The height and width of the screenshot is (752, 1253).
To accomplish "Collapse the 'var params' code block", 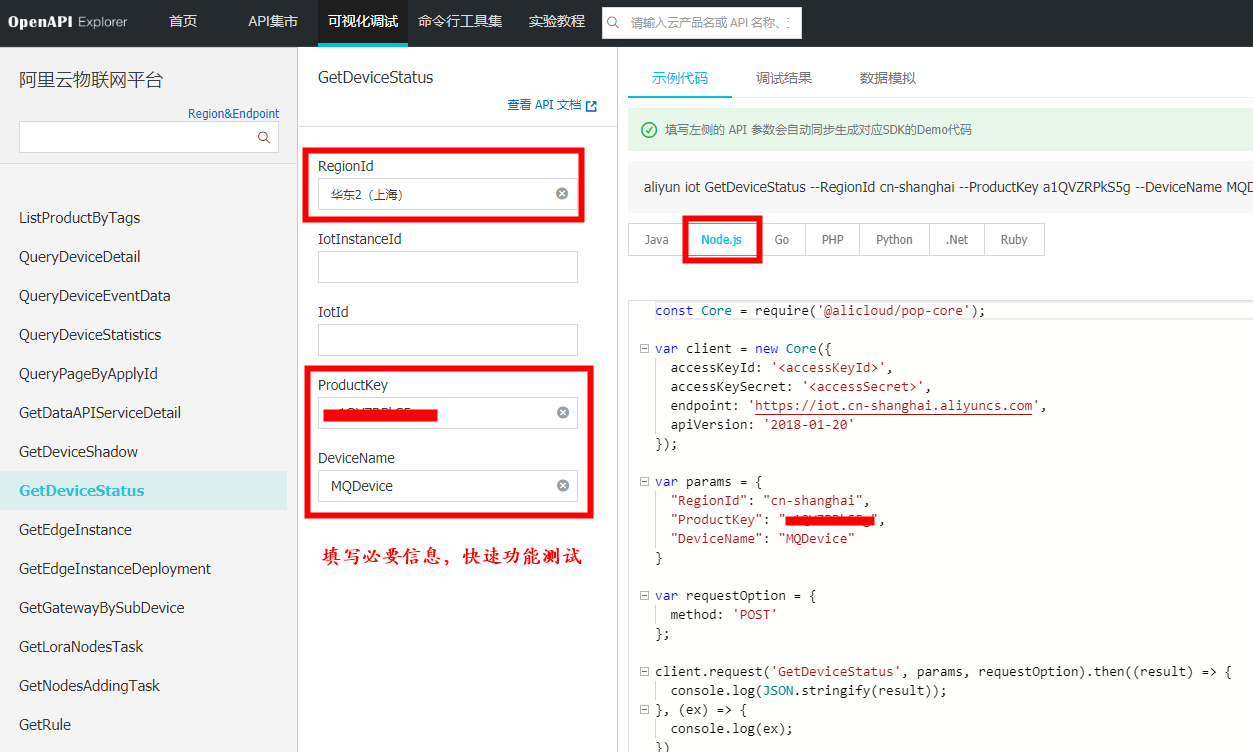I will [643, 482].
